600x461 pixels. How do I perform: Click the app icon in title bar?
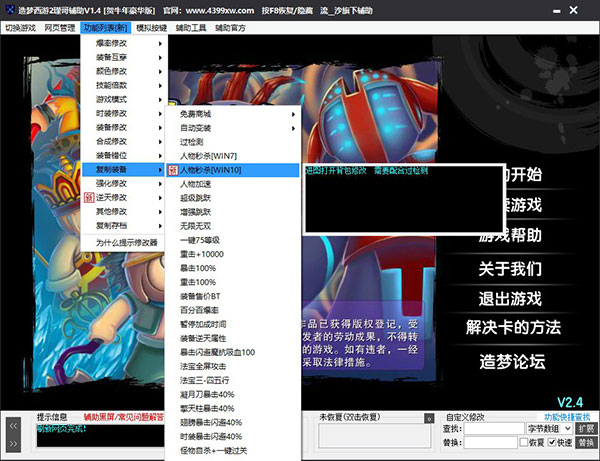tap(10, 10)
